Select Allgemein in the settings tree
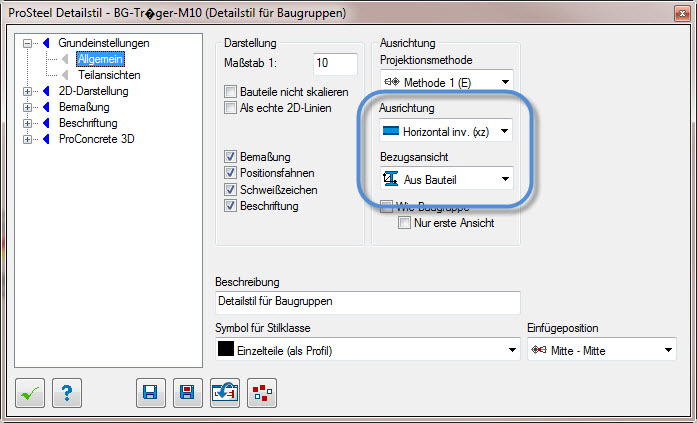Screen dimensions: 697x423 click(100, 59)
